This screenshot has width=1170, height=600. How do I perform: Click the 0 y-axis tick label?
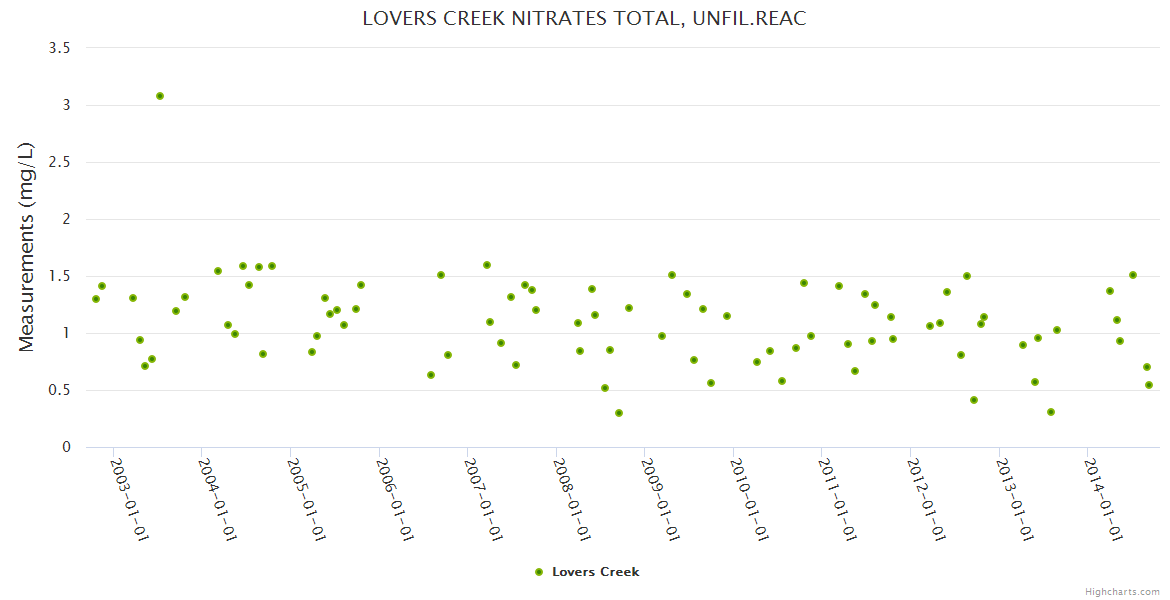(67, 447)
